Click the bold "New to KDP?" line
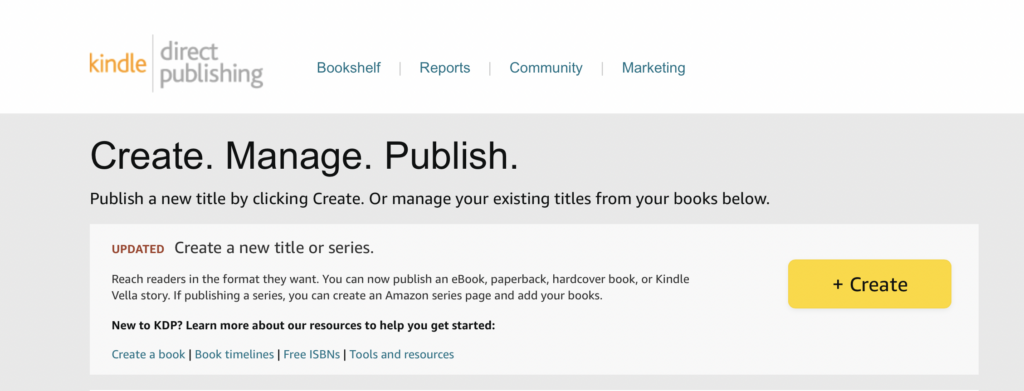Viewport: 1024px width, 391px height. 304,324
